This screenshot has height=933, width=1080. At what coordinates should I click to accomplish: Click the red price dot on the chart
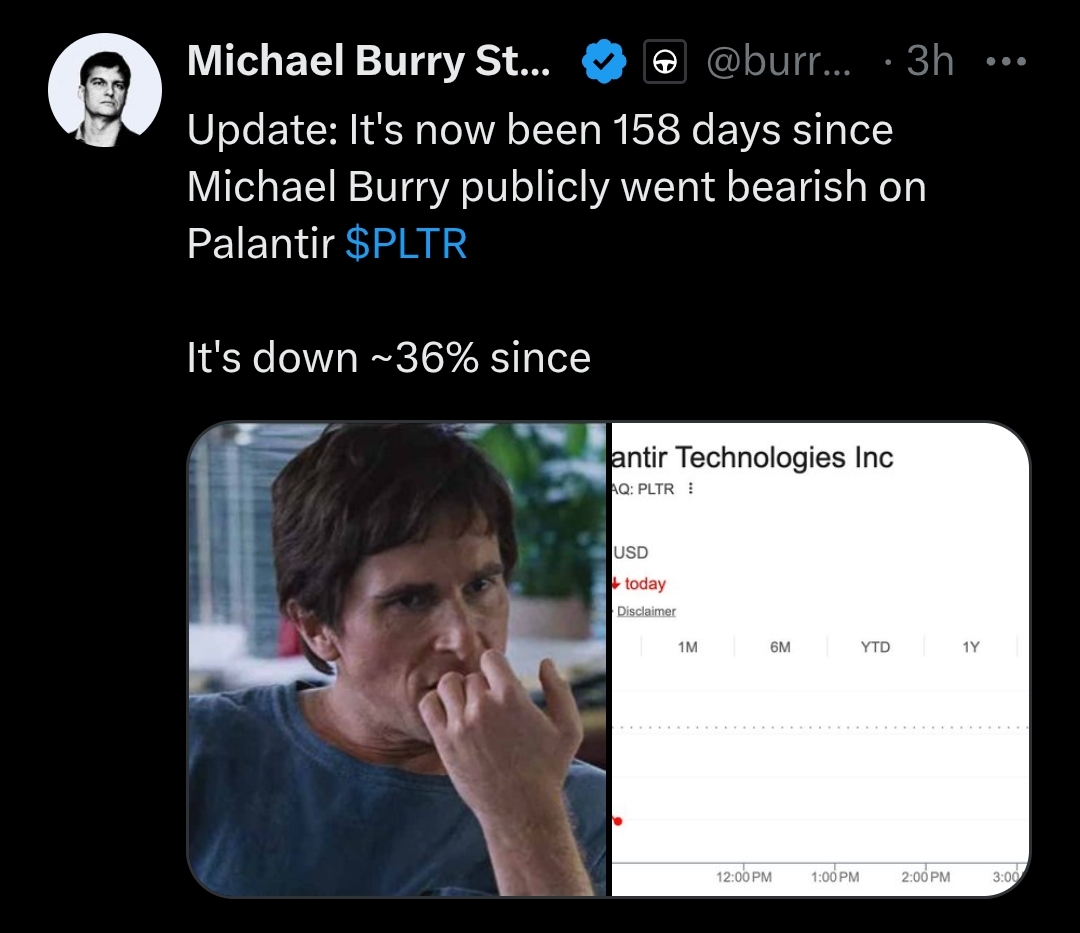tap(619, 822)
